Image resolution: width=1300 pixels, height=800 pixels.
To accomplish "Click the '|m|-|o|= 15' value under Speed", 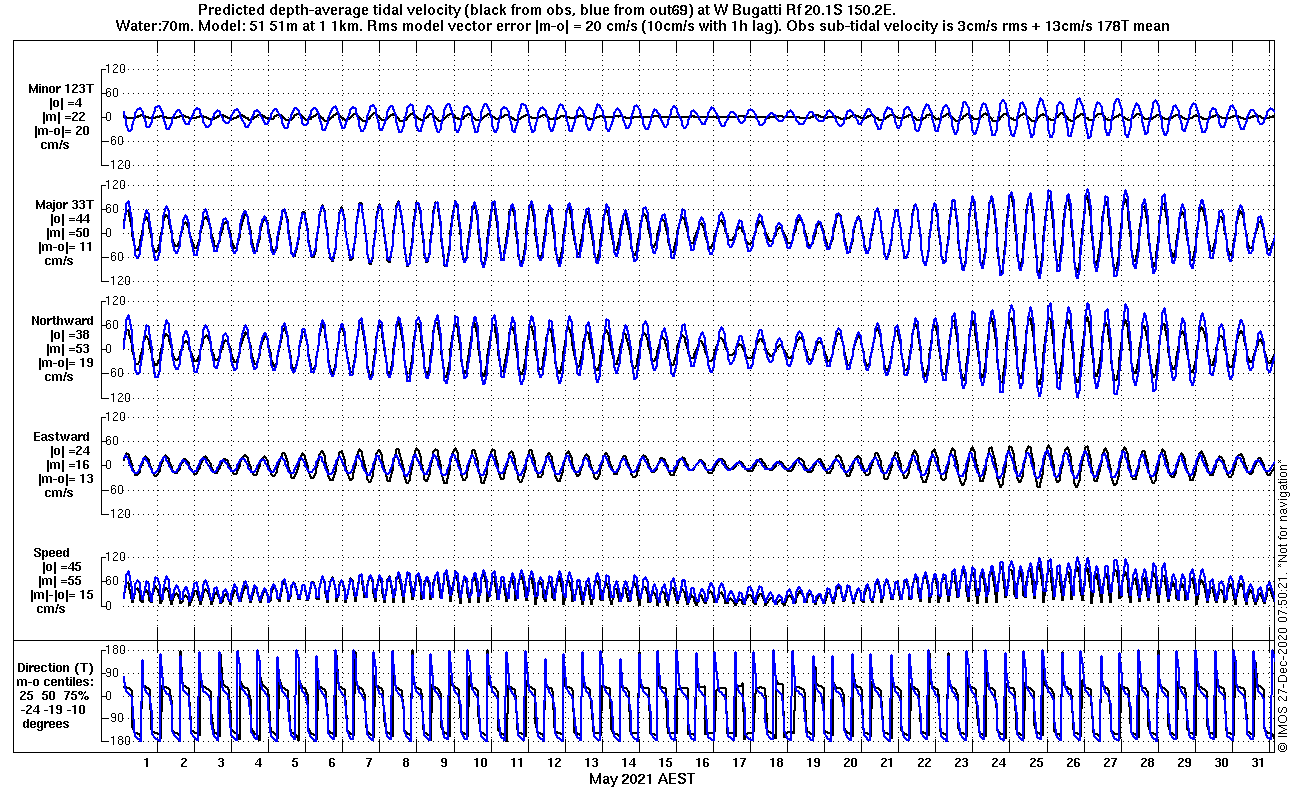I will coord(63,595).
